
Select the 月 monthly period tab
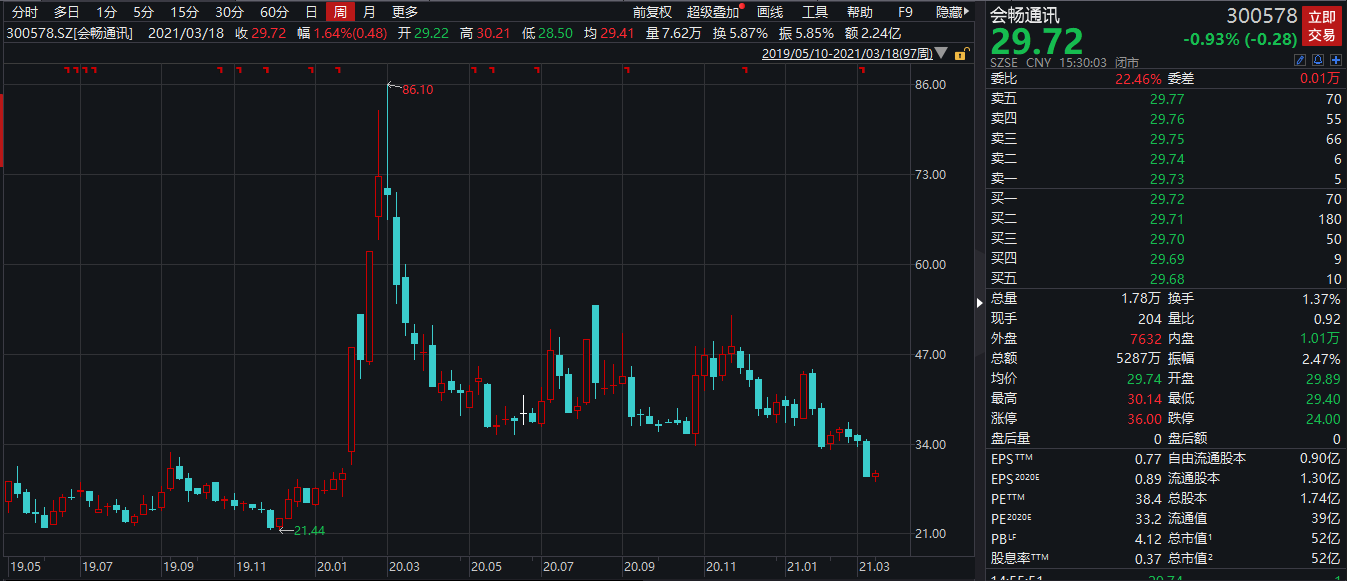[x=370, y=12]
